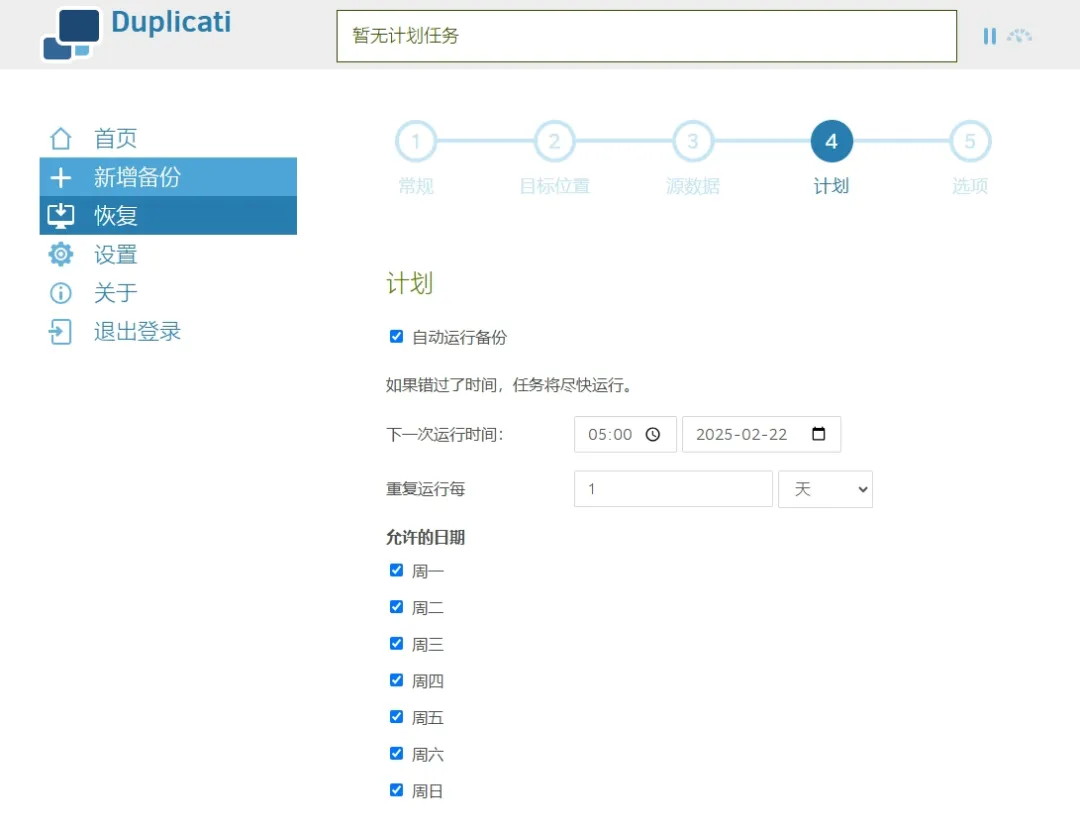
Task: Open the clock picker for 05:00
Action: 653,435
